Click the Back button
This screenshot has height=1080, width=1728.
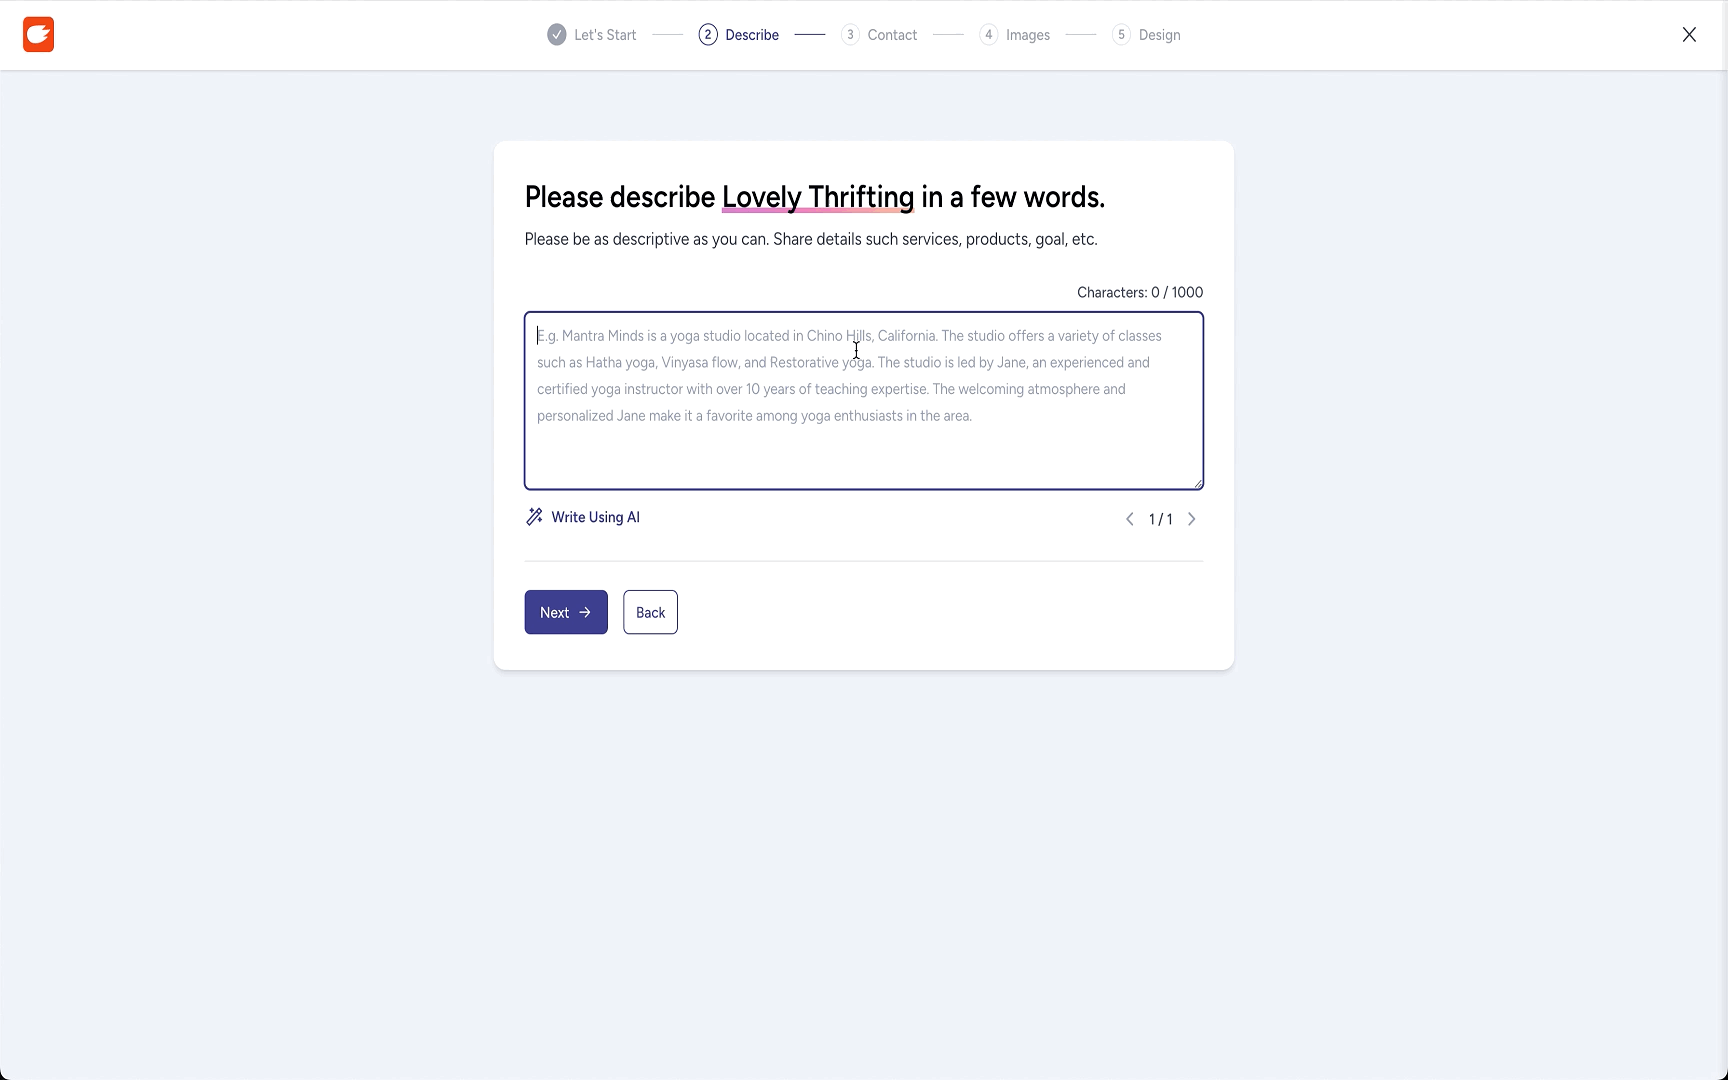[650, 612]
